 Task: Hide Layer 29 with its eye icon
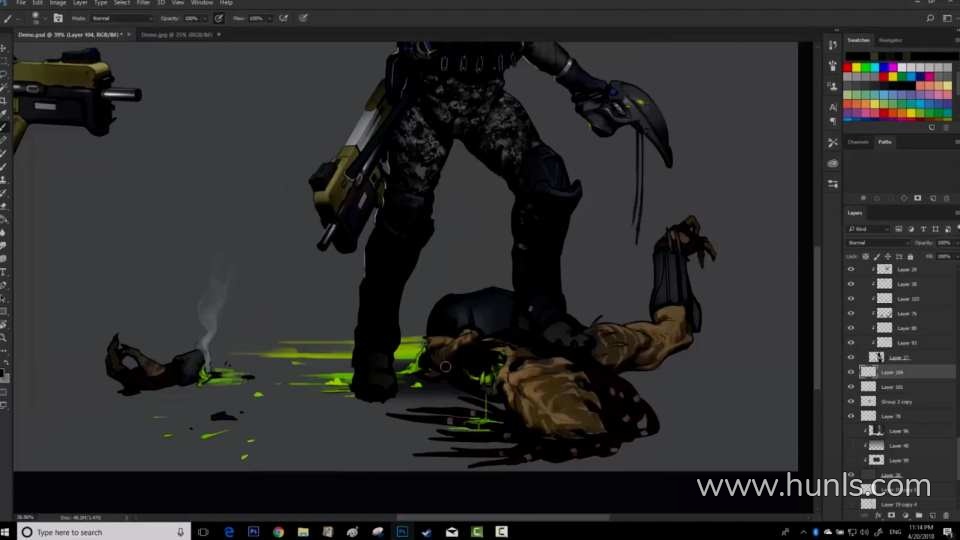[851, 269]
